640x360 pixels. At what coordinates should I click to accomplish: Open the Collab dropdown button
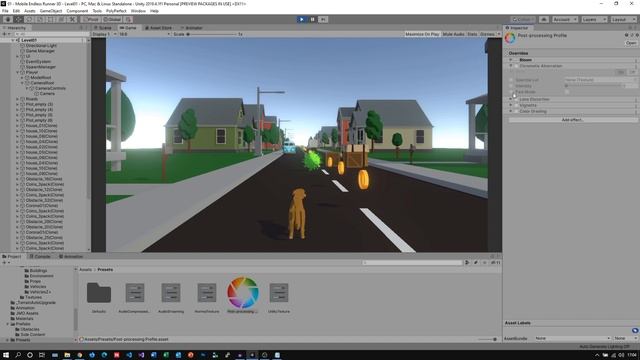tap(523, 19)
